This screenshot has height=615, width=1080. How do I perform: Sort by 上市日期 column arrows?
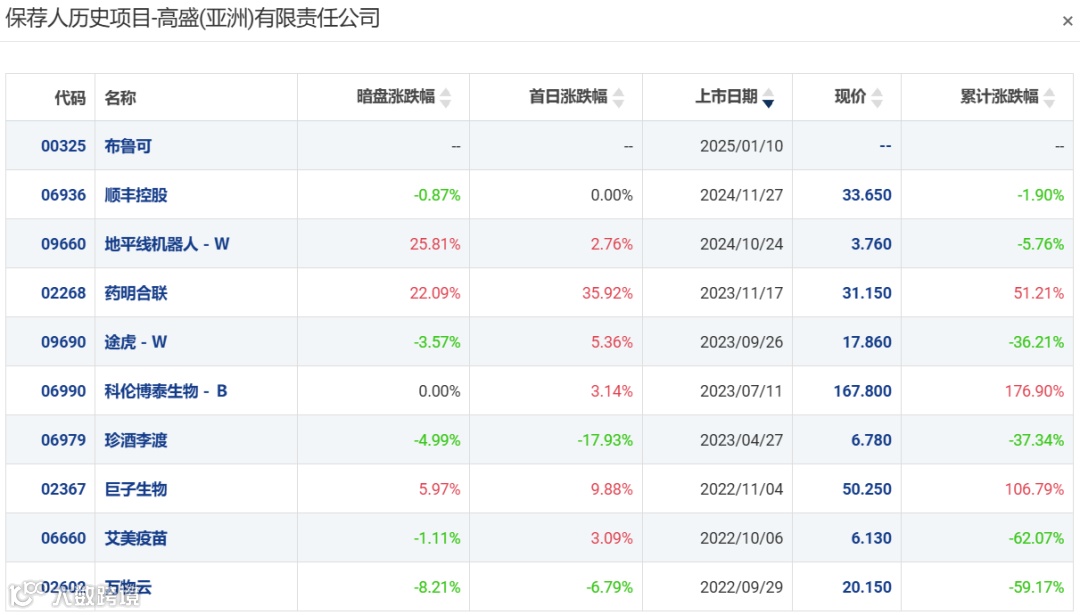tap(768, 98)
